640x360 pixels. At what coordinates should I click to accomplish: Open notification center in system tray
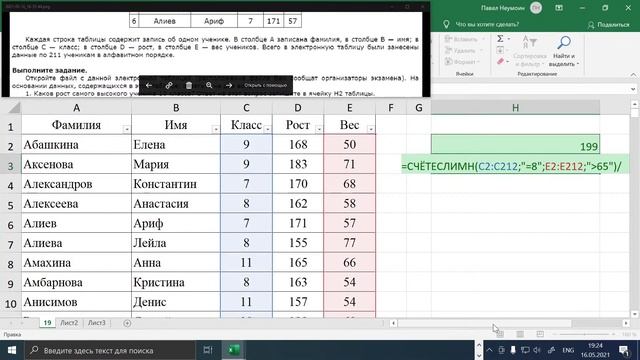[x=624, y=350]
